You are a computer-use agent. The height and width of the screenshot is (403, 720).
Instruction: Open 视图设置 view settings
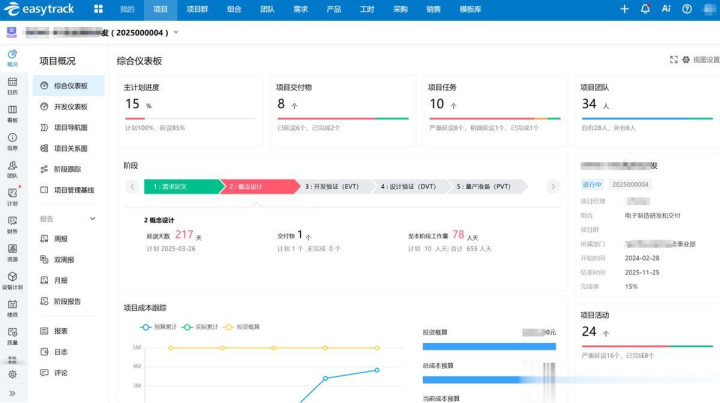coord(700,60)
